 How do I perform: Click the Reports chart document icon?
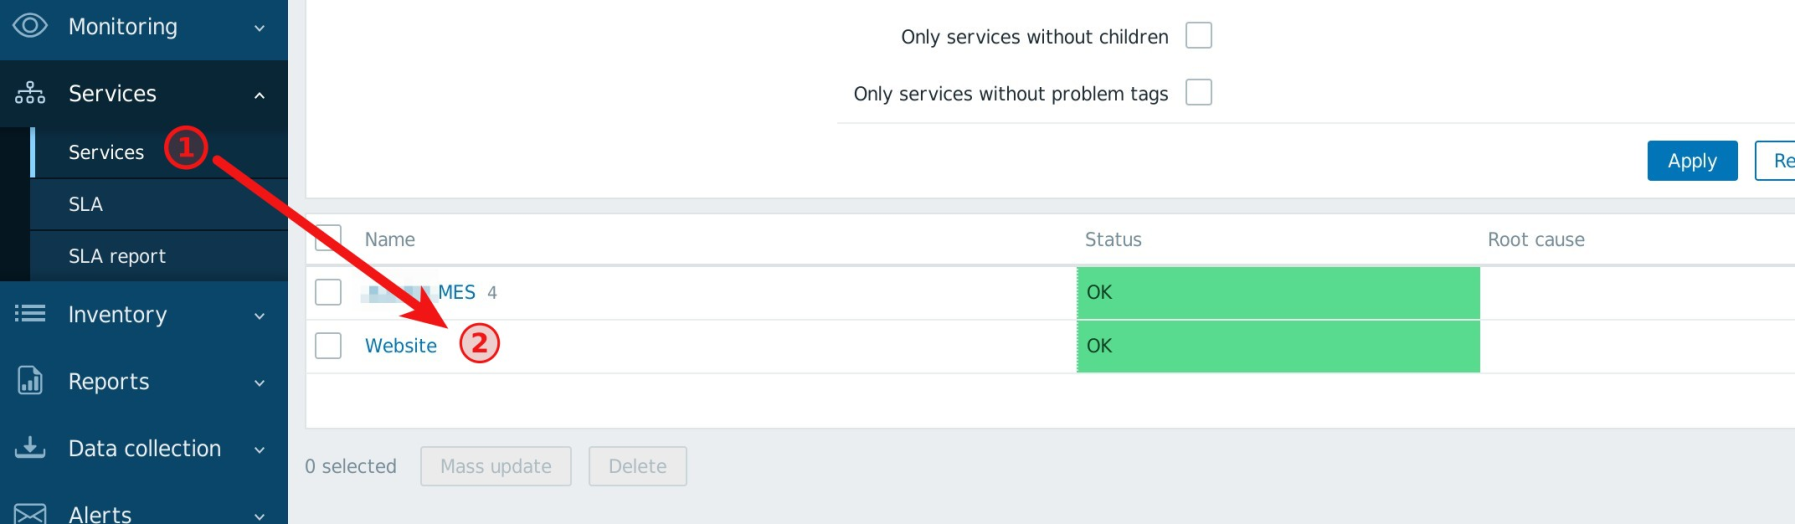point(30,381)
